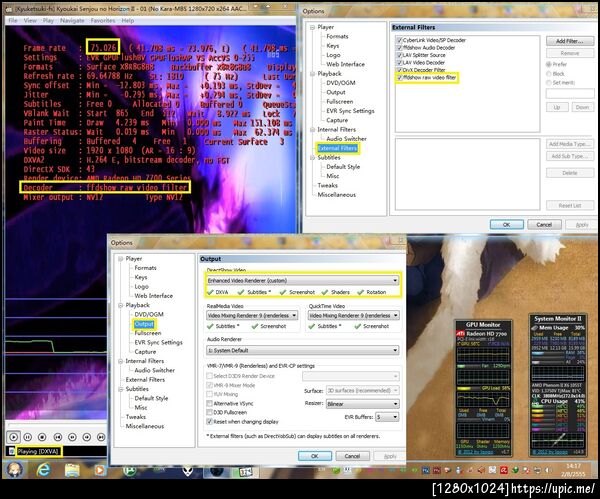The height and width of the screenshot is (499, 600).
Task: Click the Stop button in the player
Action: pos(42,437)
